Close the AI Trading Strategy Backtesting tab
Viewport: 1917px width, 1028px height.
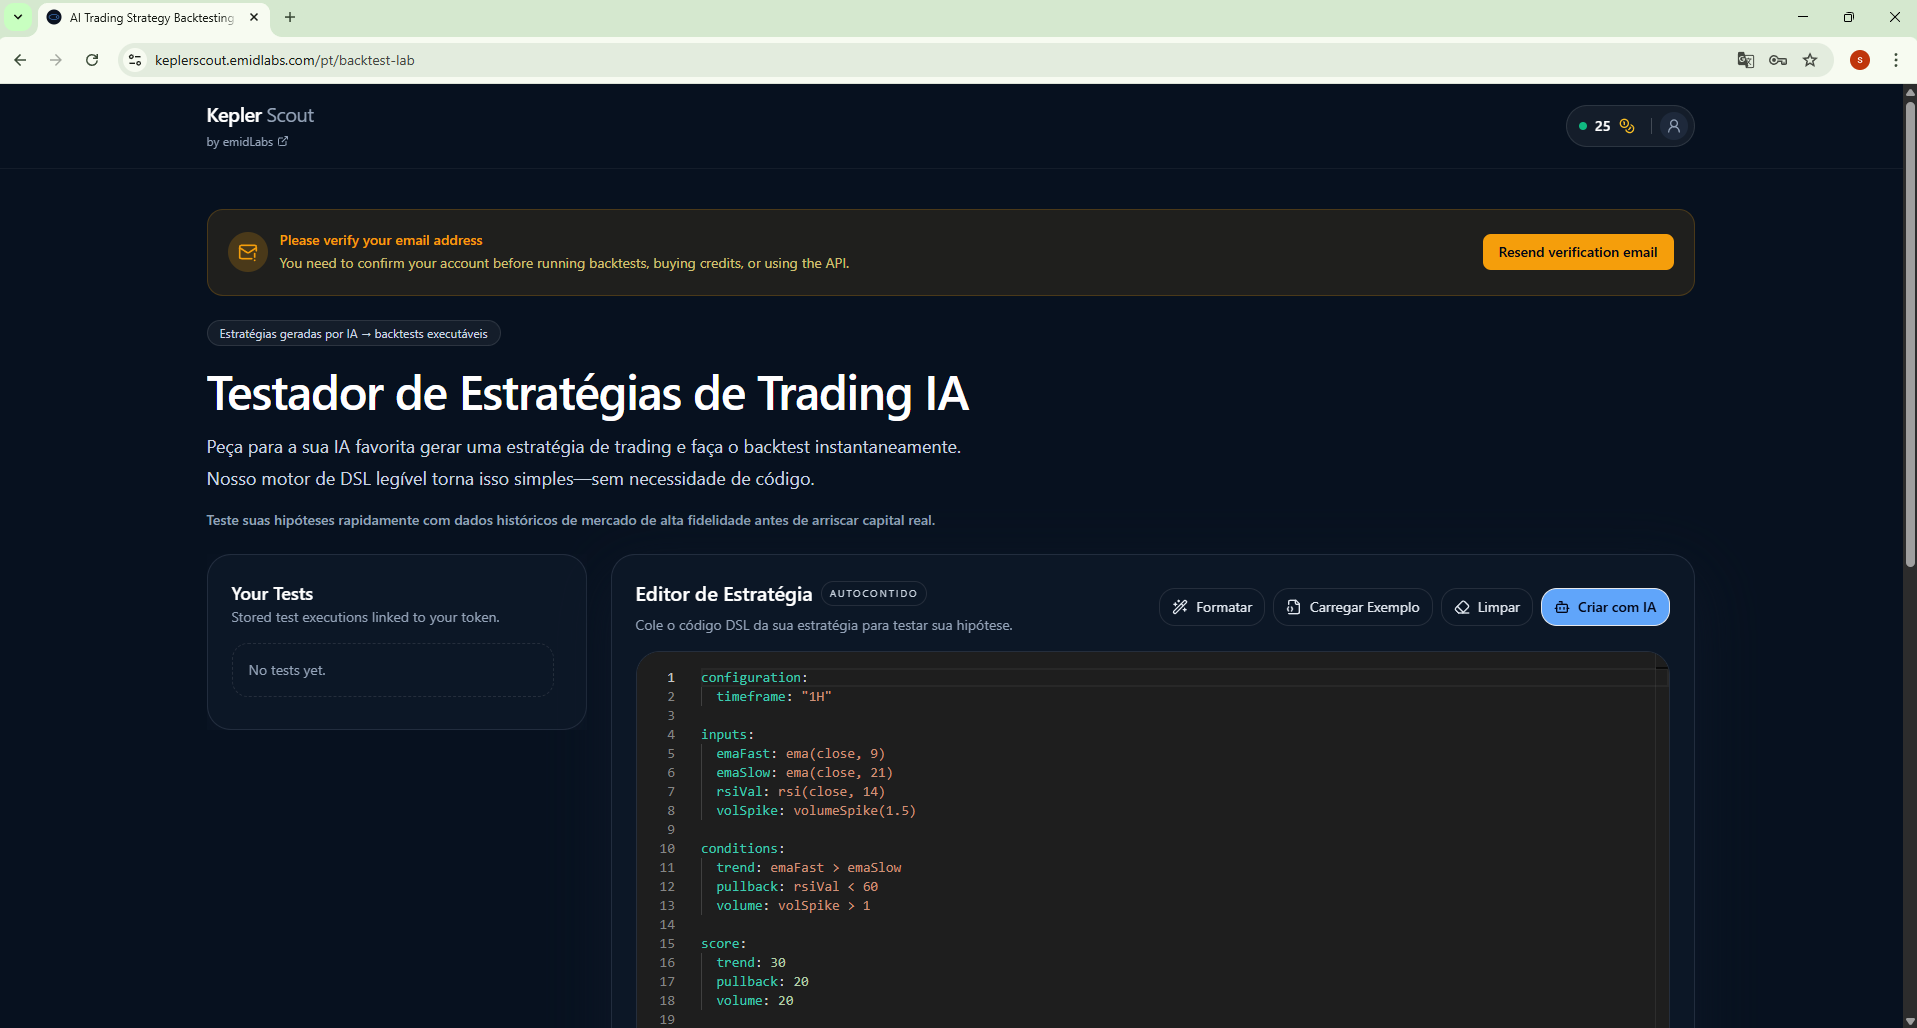[254, 17]
